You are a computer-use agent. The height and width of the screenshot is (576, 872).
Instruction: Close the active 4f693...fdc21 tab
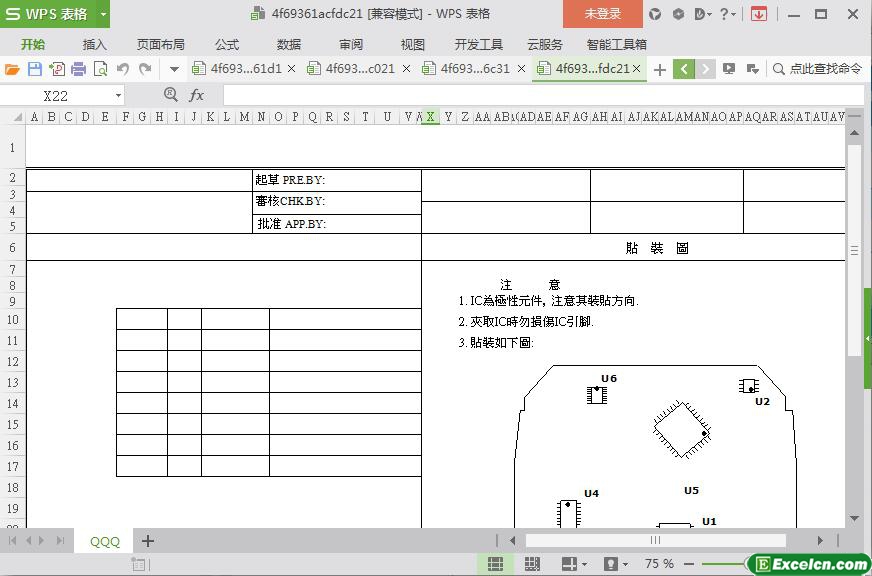pos(637,68)
